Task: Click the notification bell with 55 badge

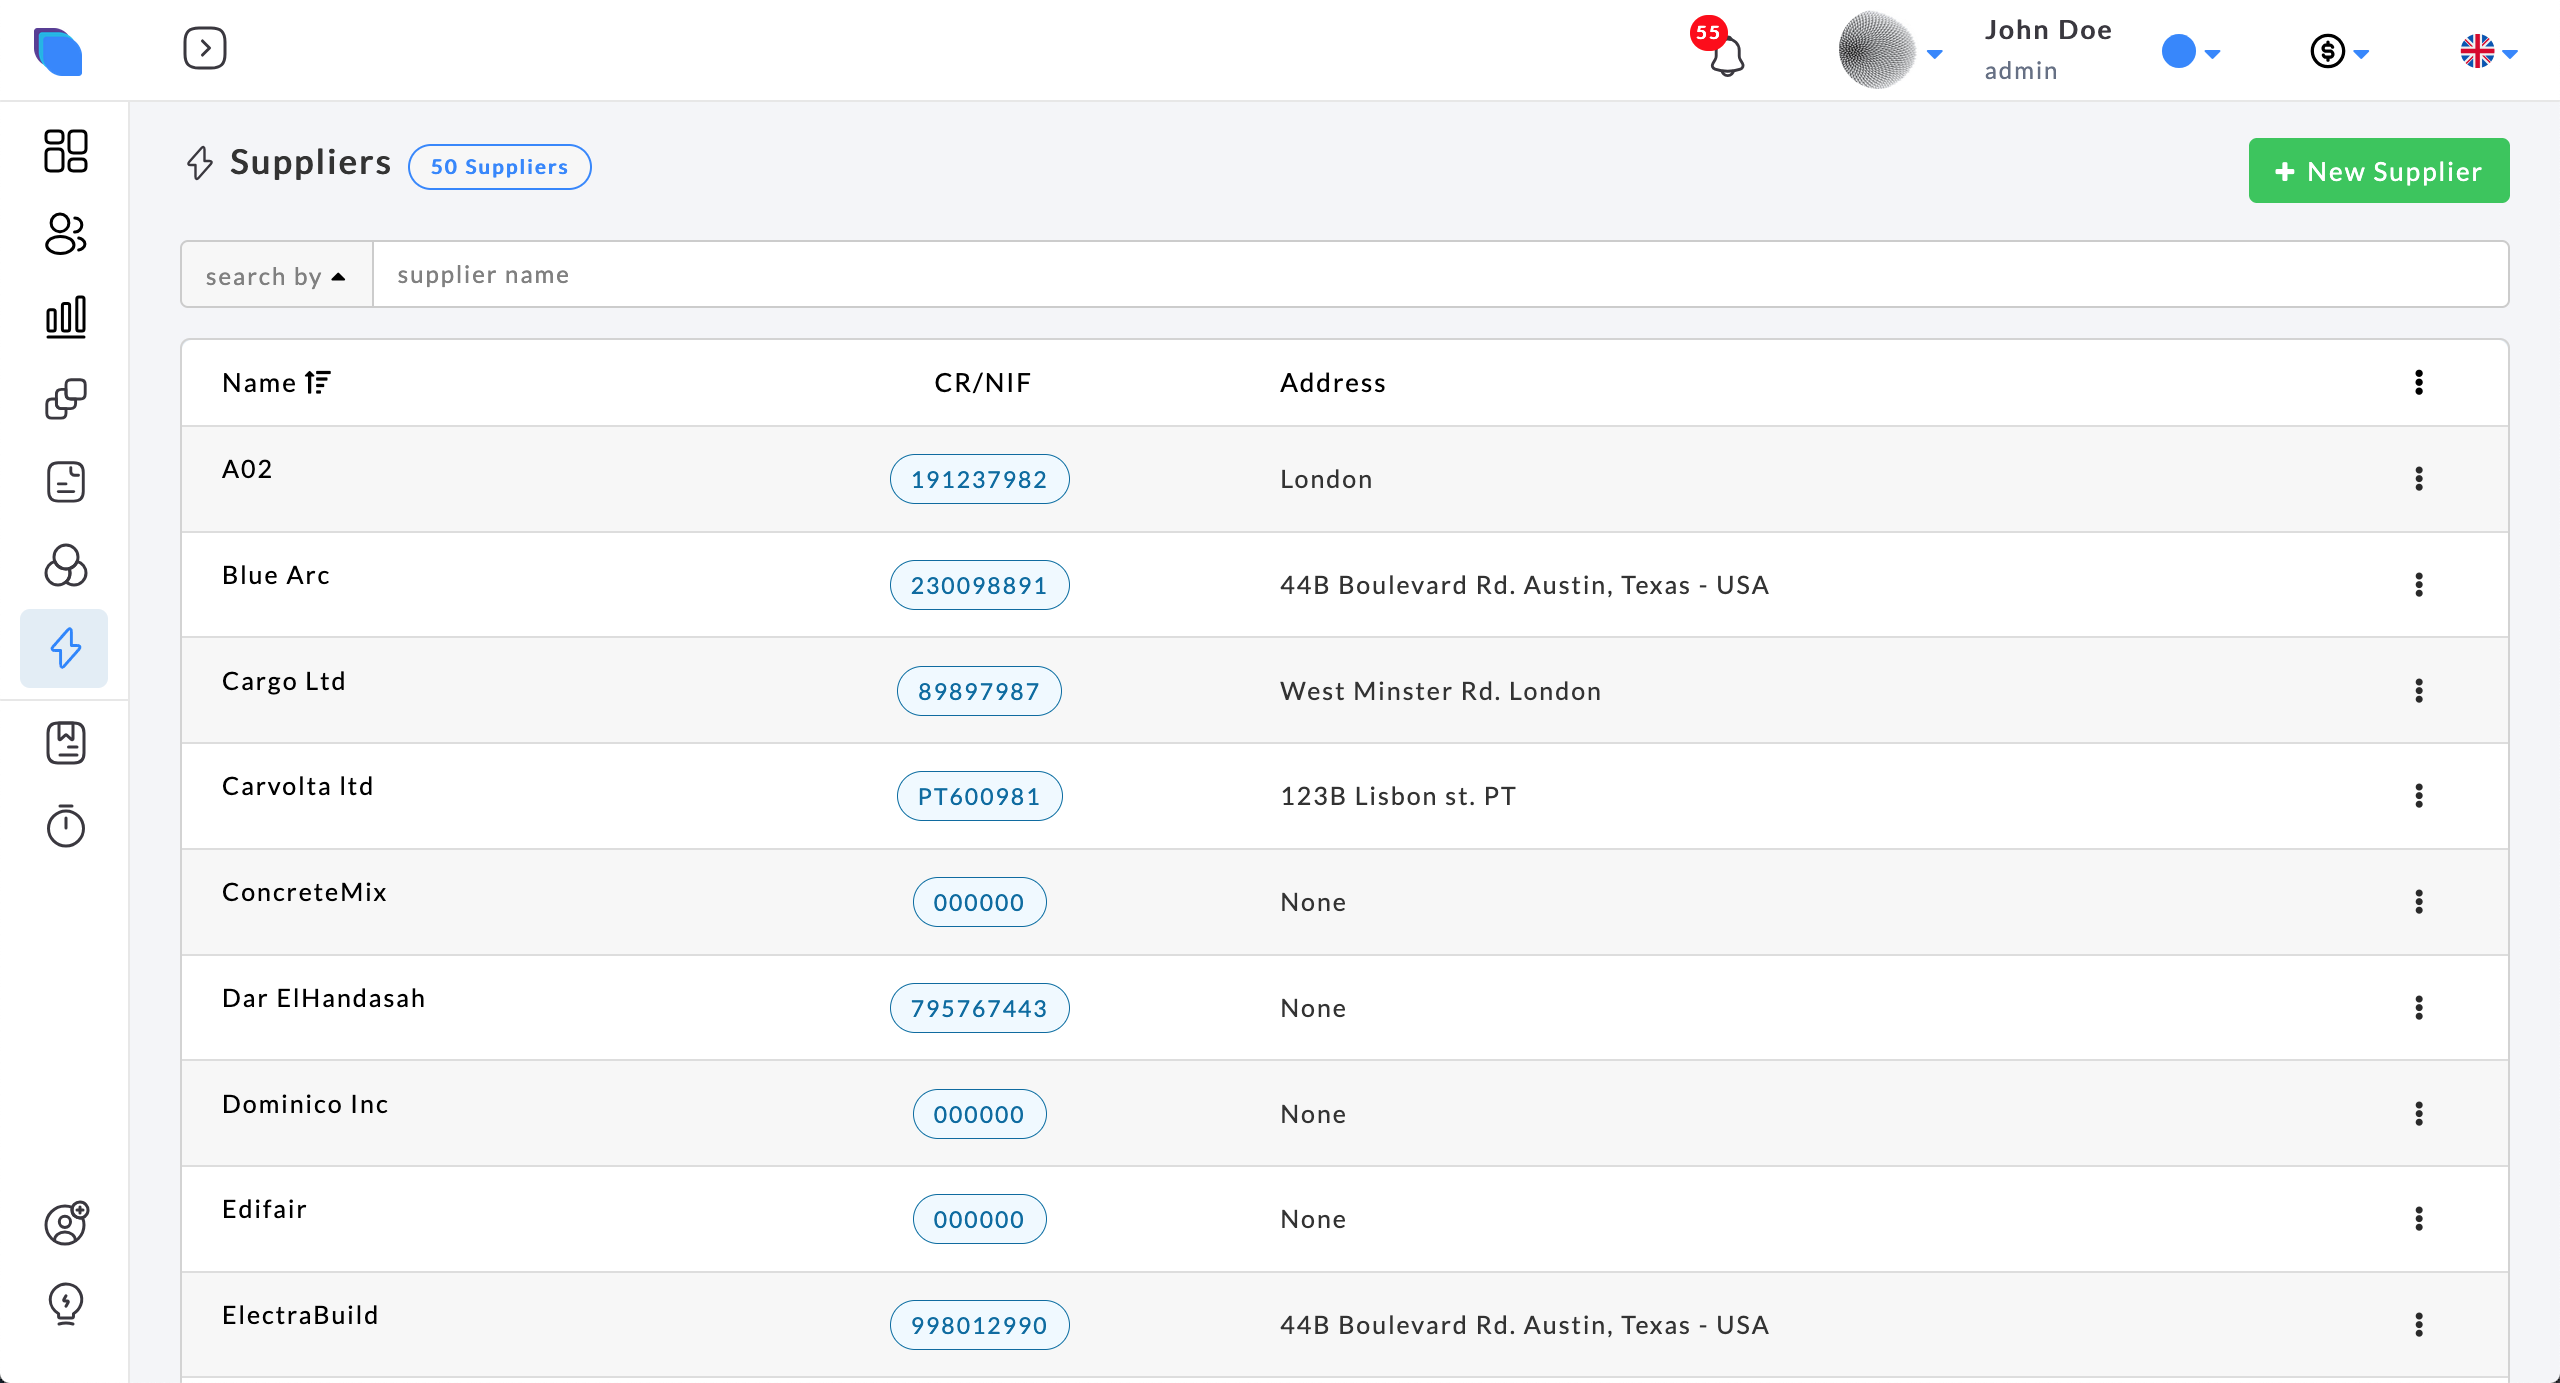Action: [x=1726, y=55]
